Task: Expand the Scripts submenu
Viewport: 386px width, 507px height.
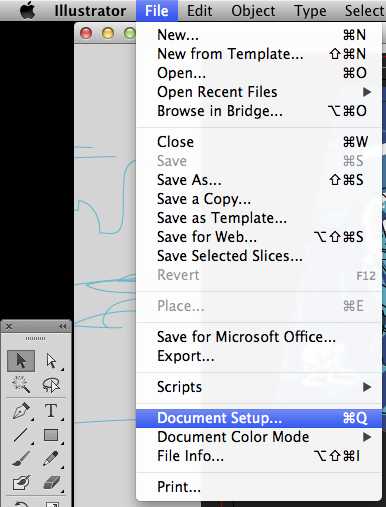Action: point(259,387)
